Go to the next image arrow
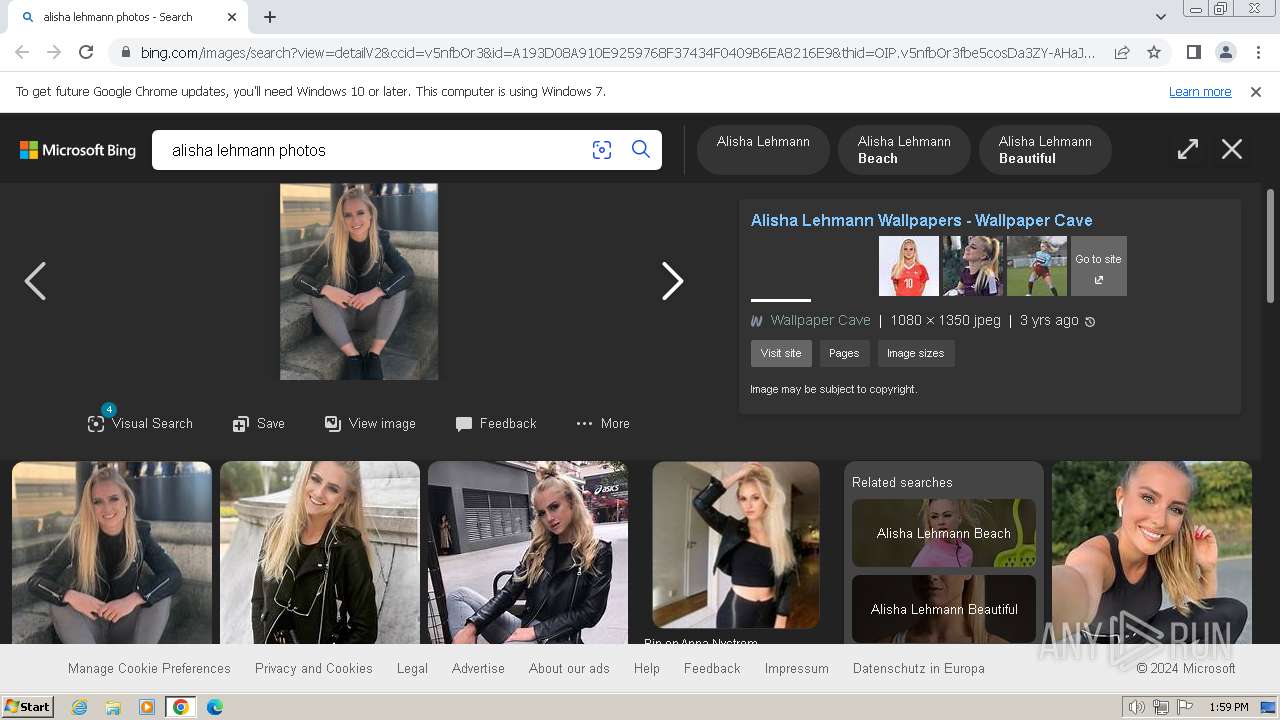The image size is (1280, 720). (673, 281)
